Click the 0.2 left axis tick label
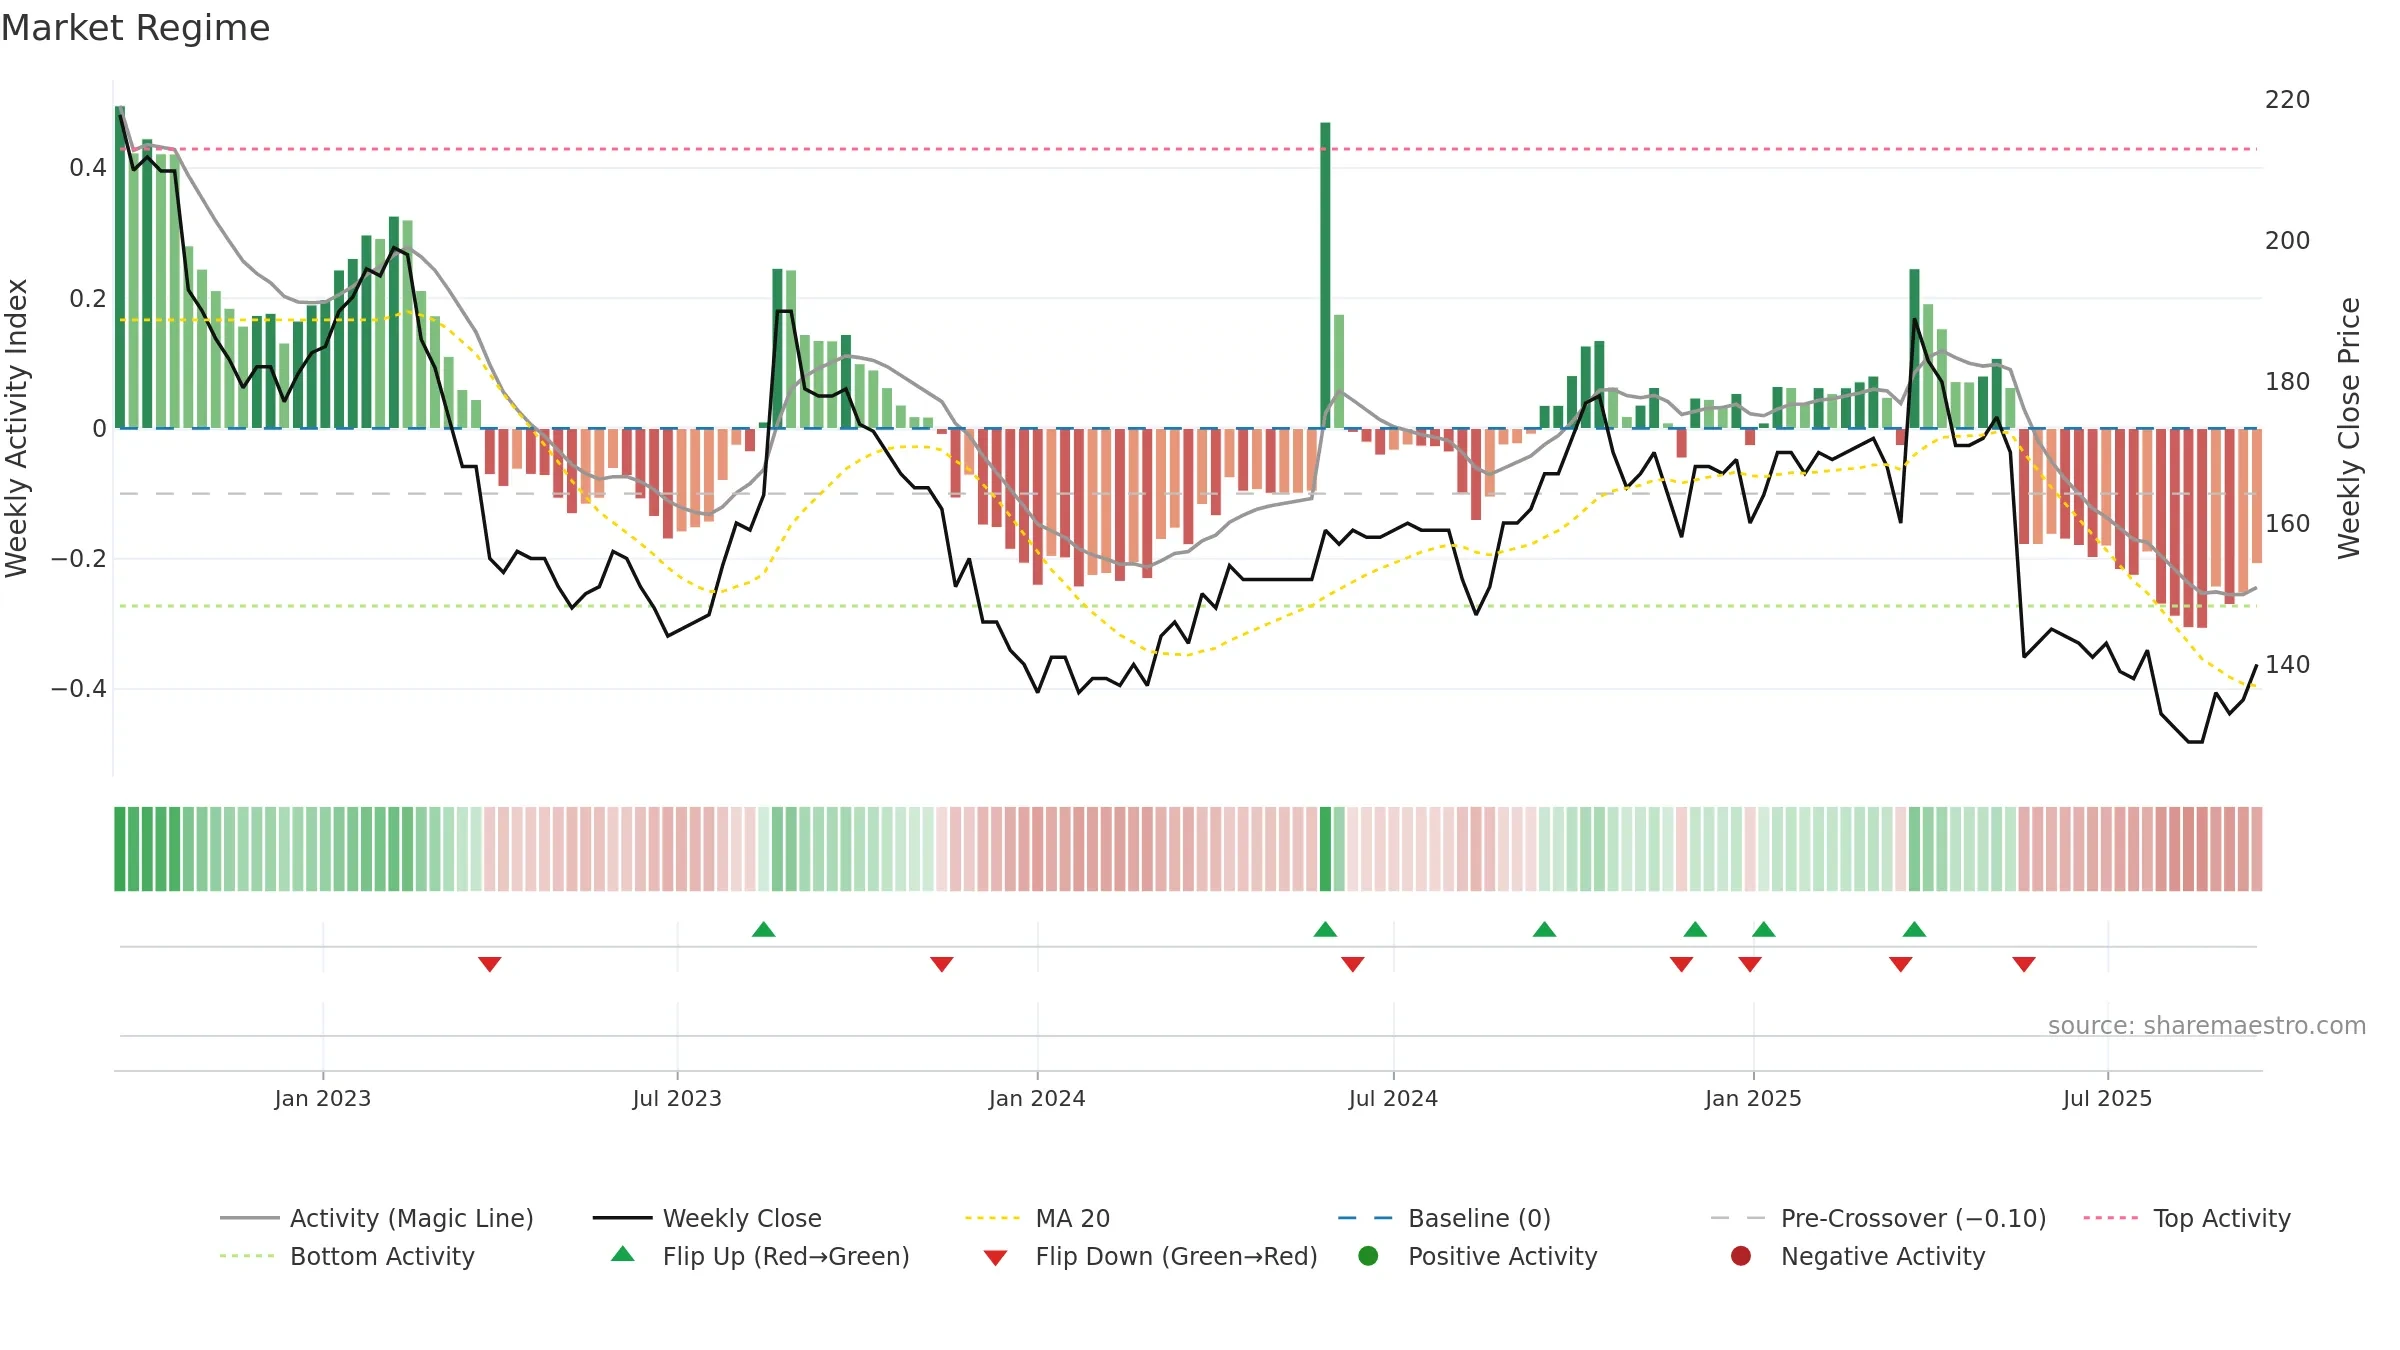 tap(88, 298)
